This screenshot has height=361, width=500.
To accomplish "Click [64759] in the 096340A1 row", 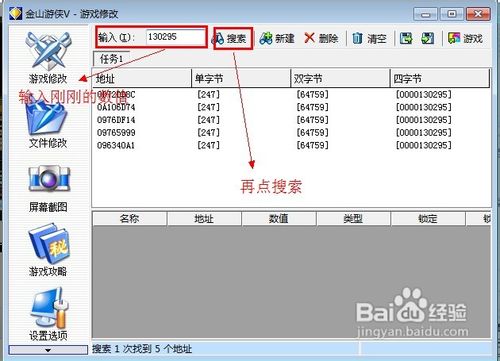I will pyautogui.click(x=312, y=145).
